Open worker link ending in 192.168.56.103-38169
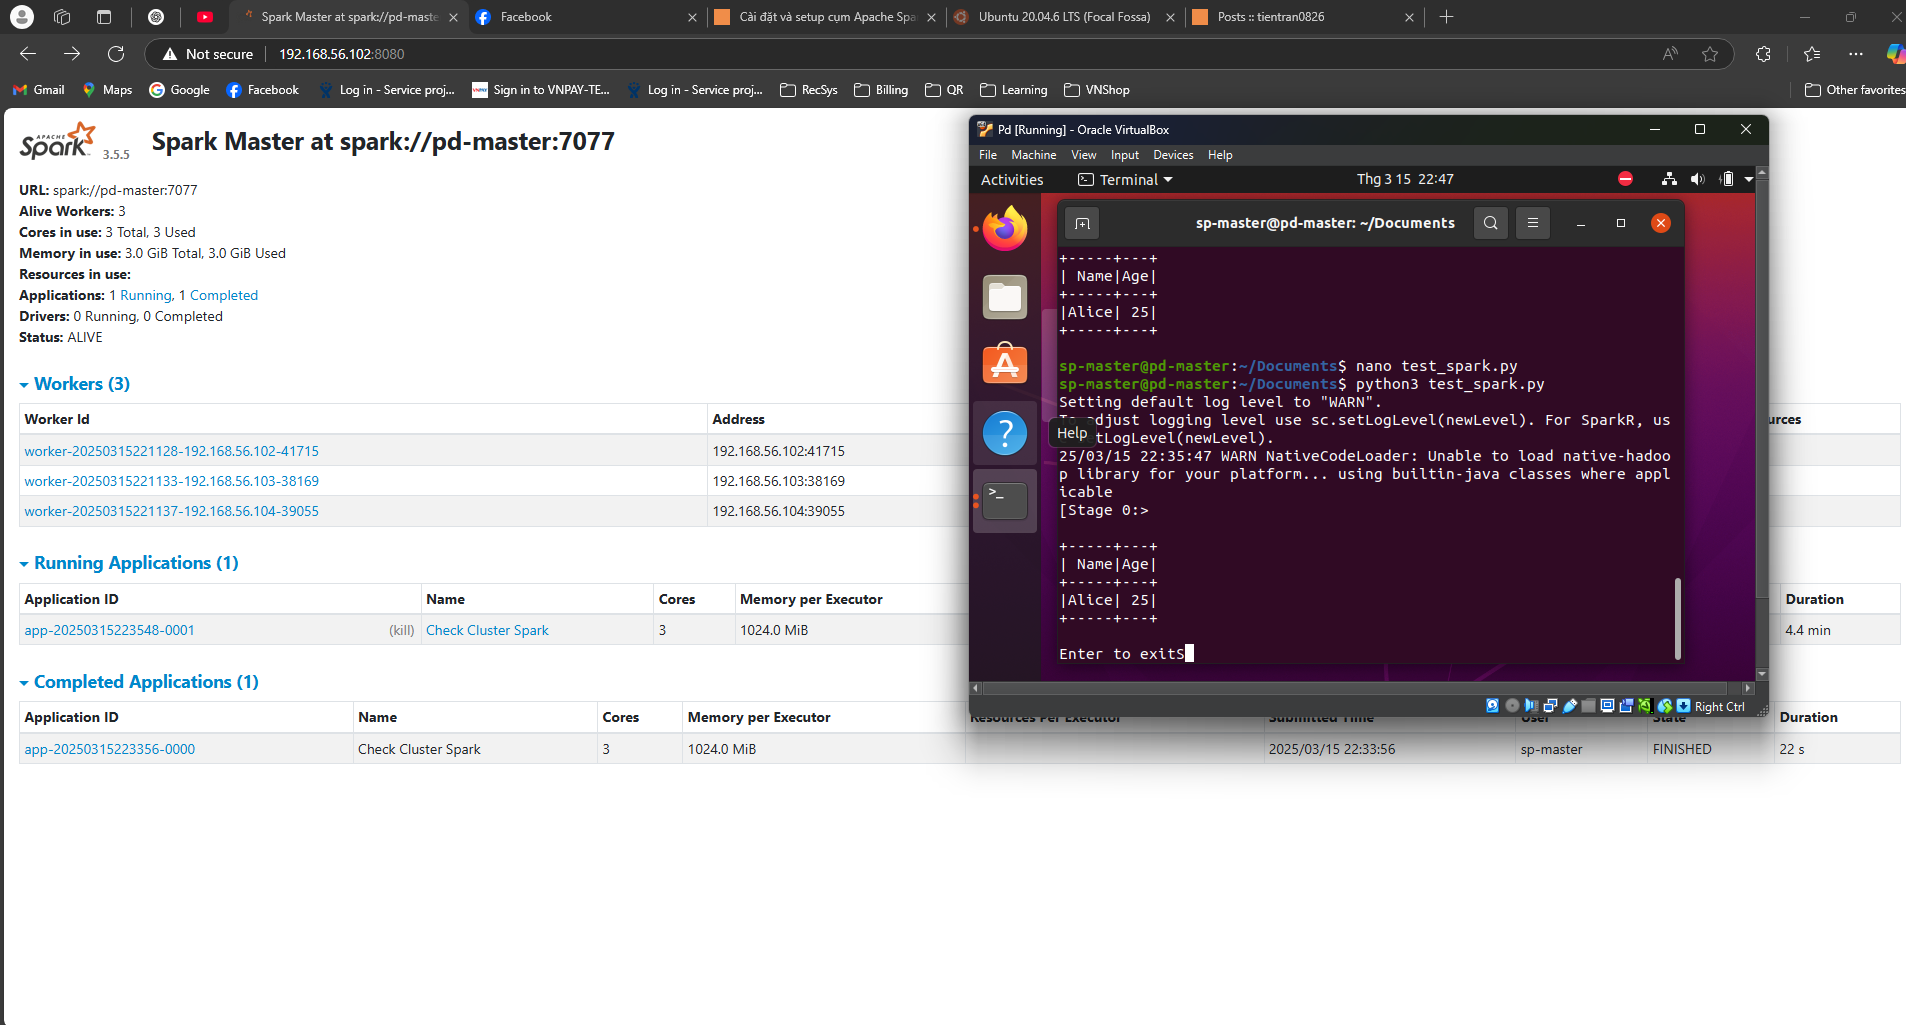 (172, 481)
